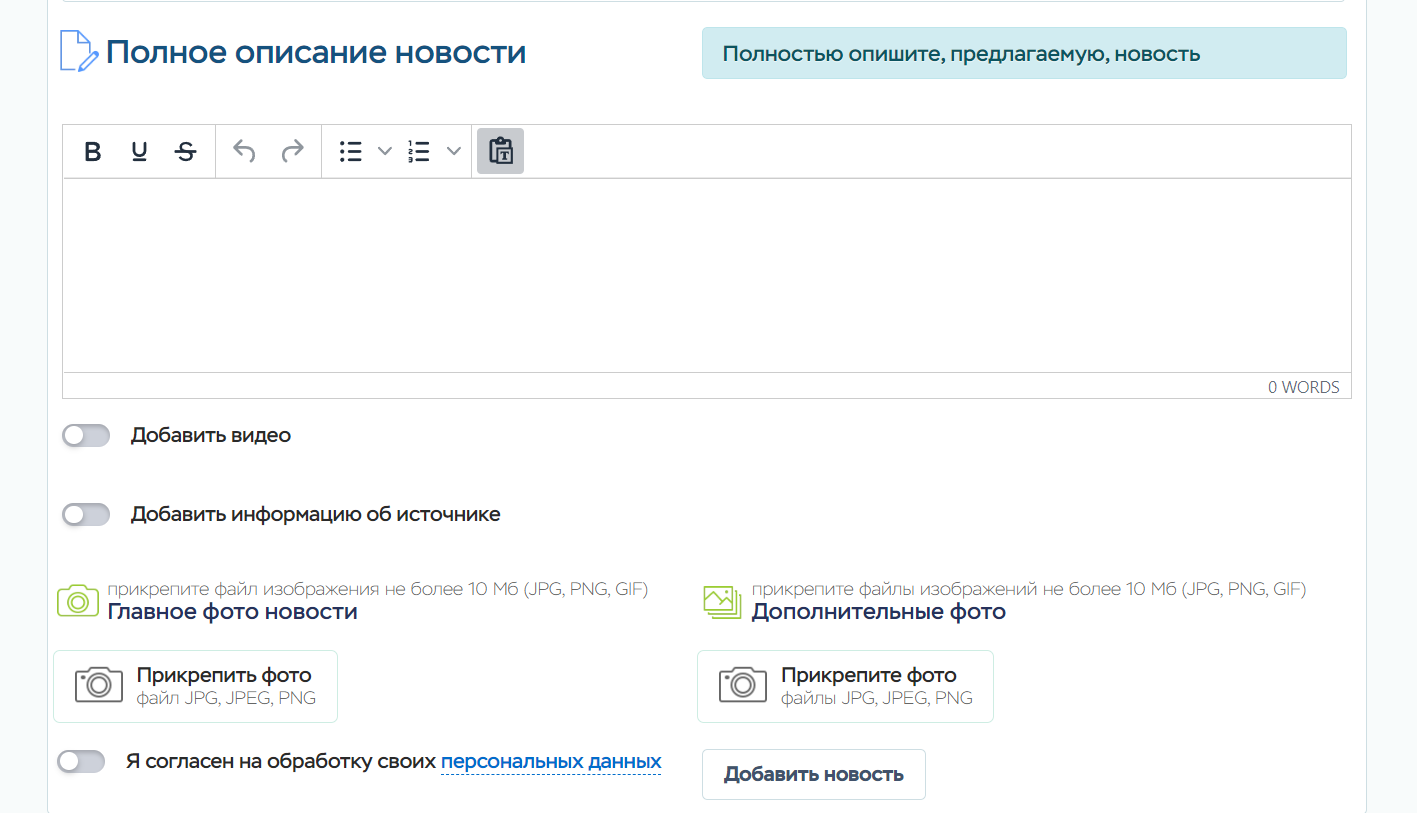Viewport: 1417px width, 813px height.
Task: Click the redo arrow icon
Action: [292, 152]
